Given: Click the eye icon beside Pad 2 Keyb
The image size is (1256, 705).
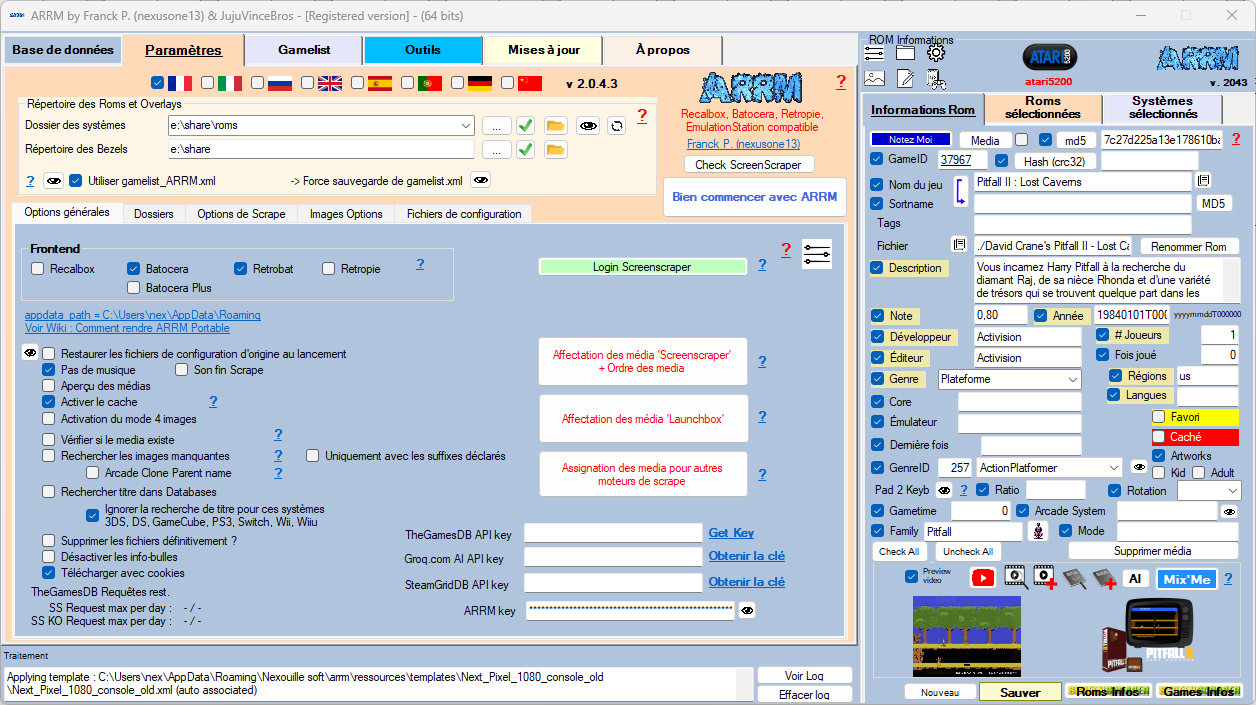Looking at the screenshot, I should coord(943,490).
